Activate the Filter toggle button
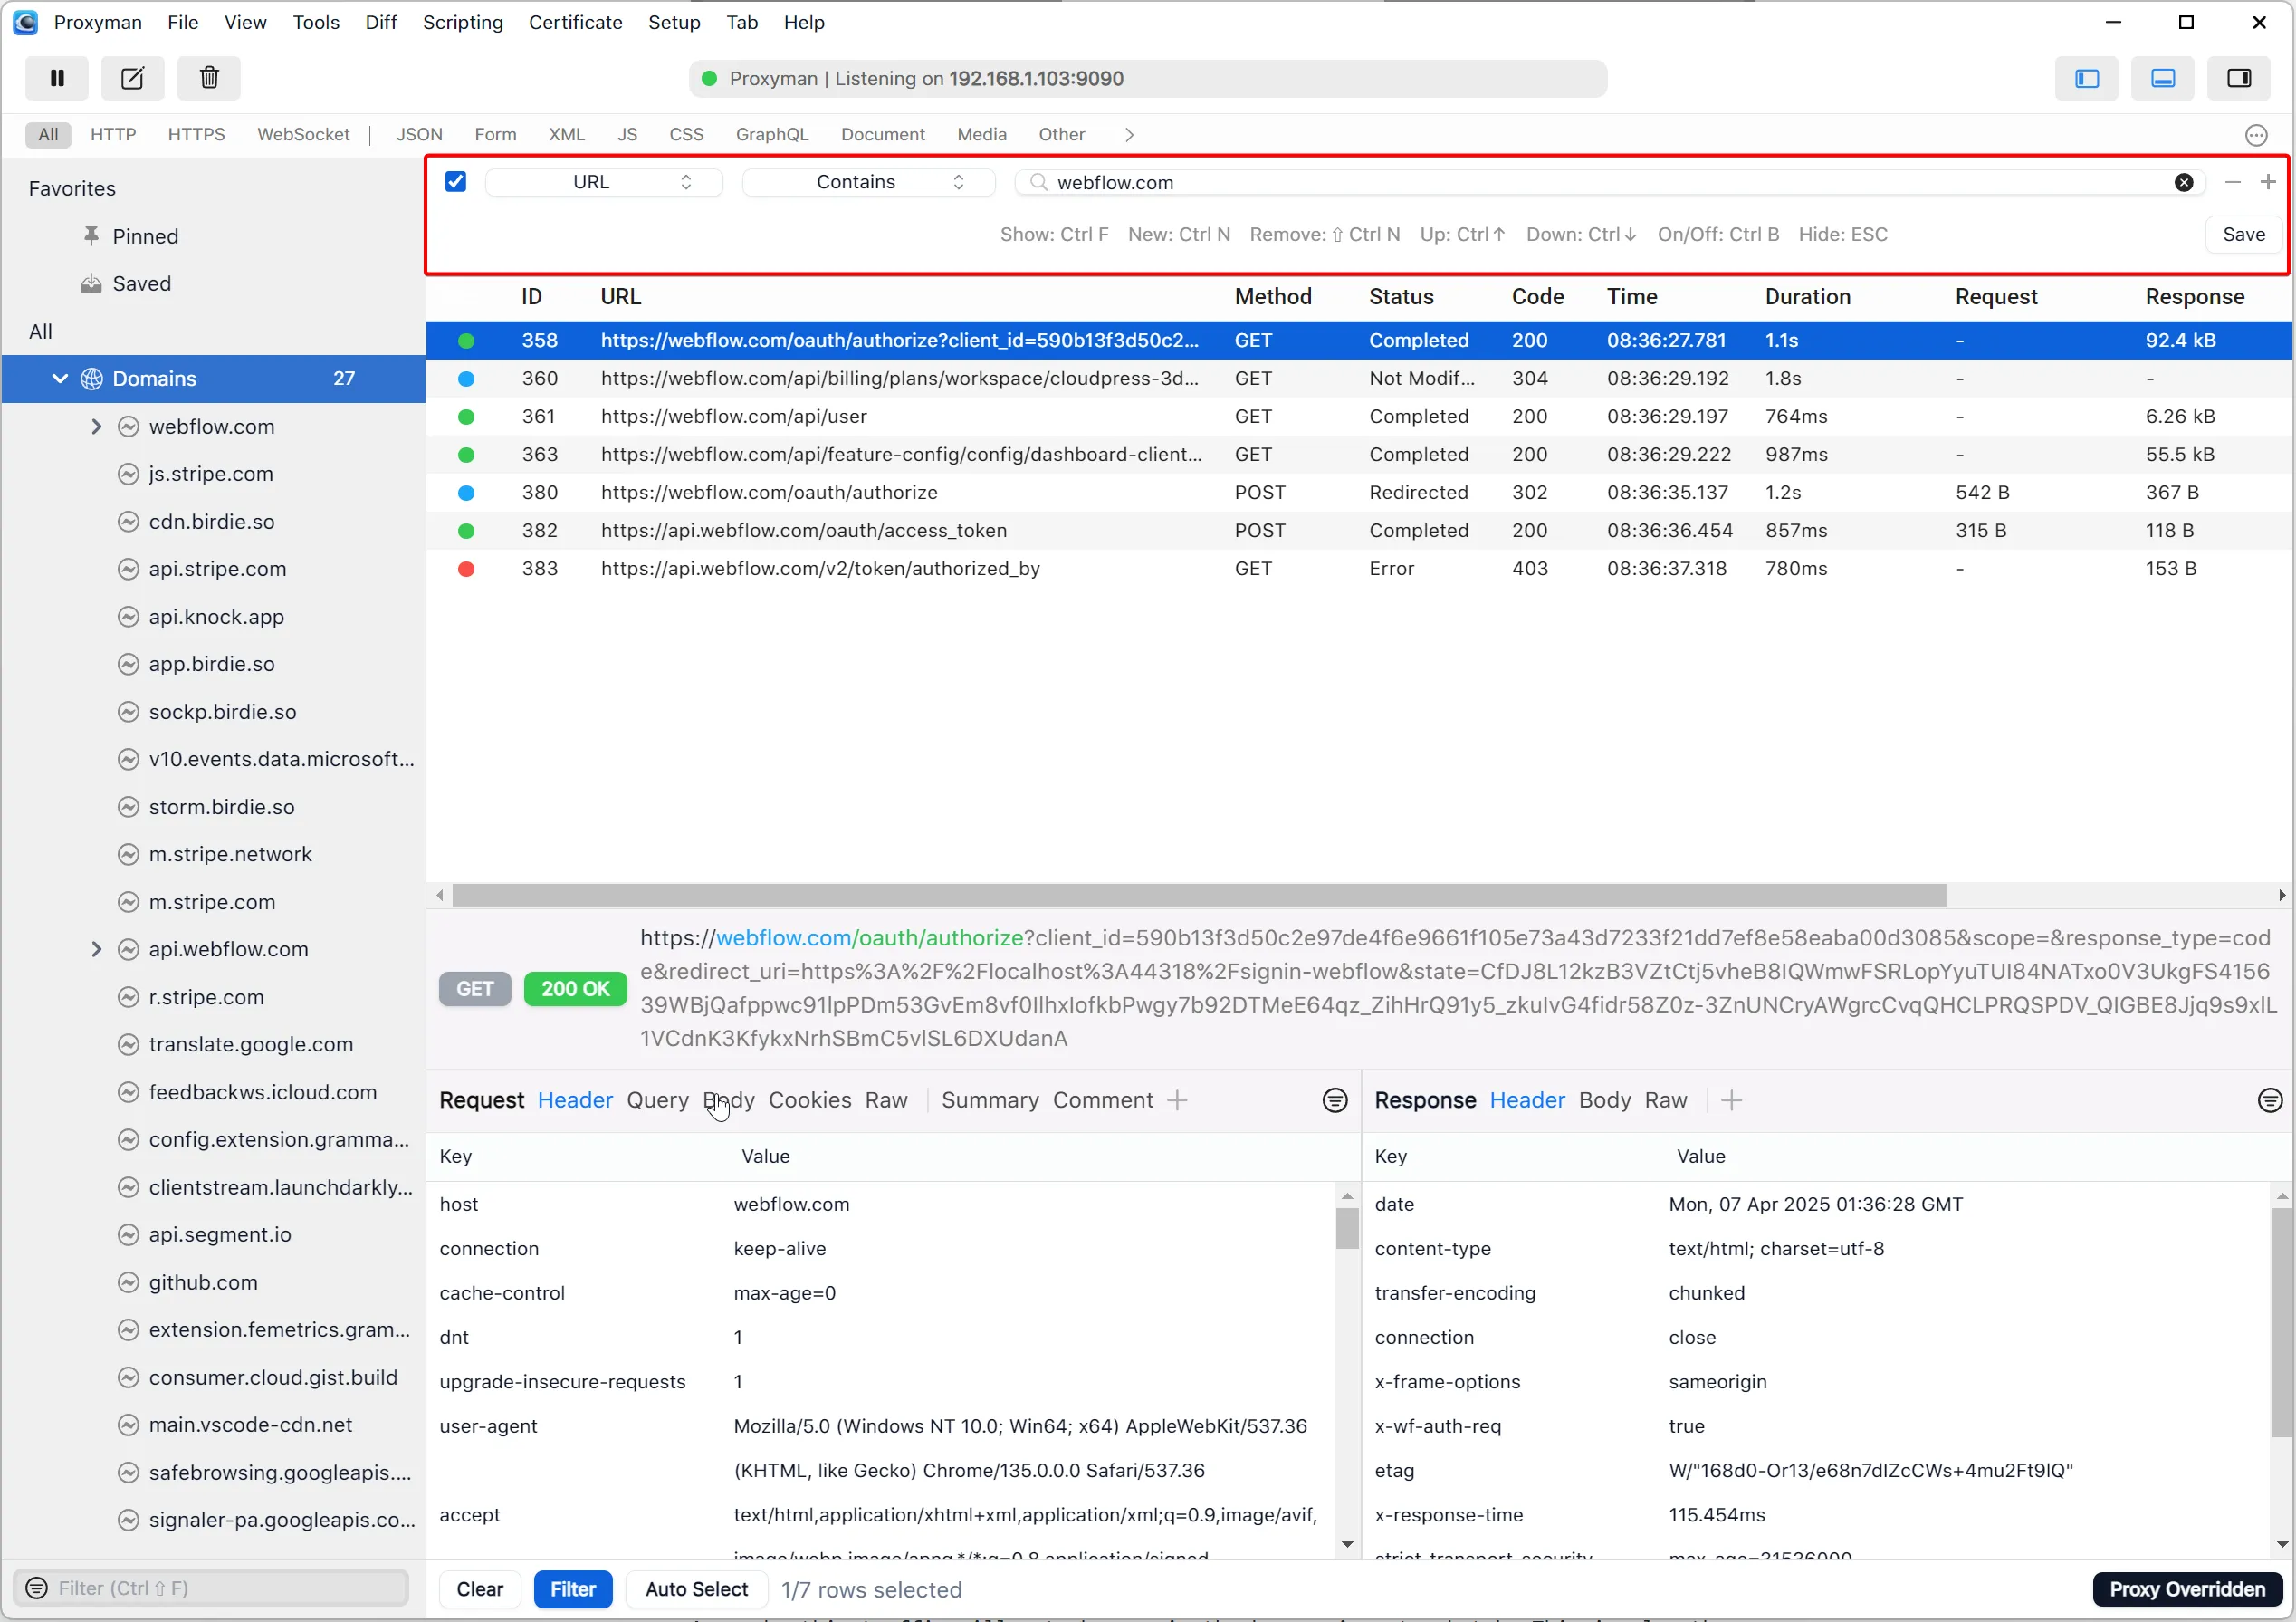2296x1622 pixels. click(573, 1589)
